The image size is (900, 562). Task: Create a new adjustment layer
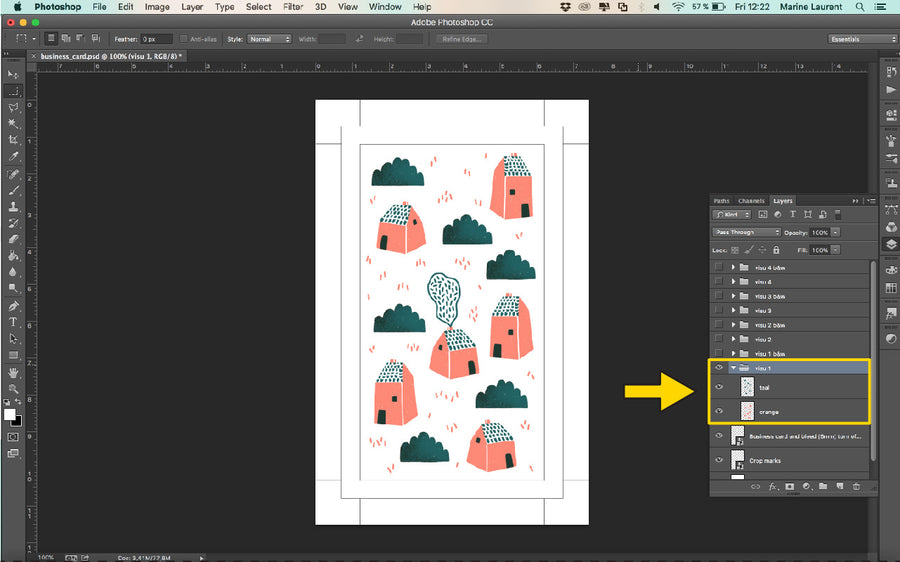point(806,487)
